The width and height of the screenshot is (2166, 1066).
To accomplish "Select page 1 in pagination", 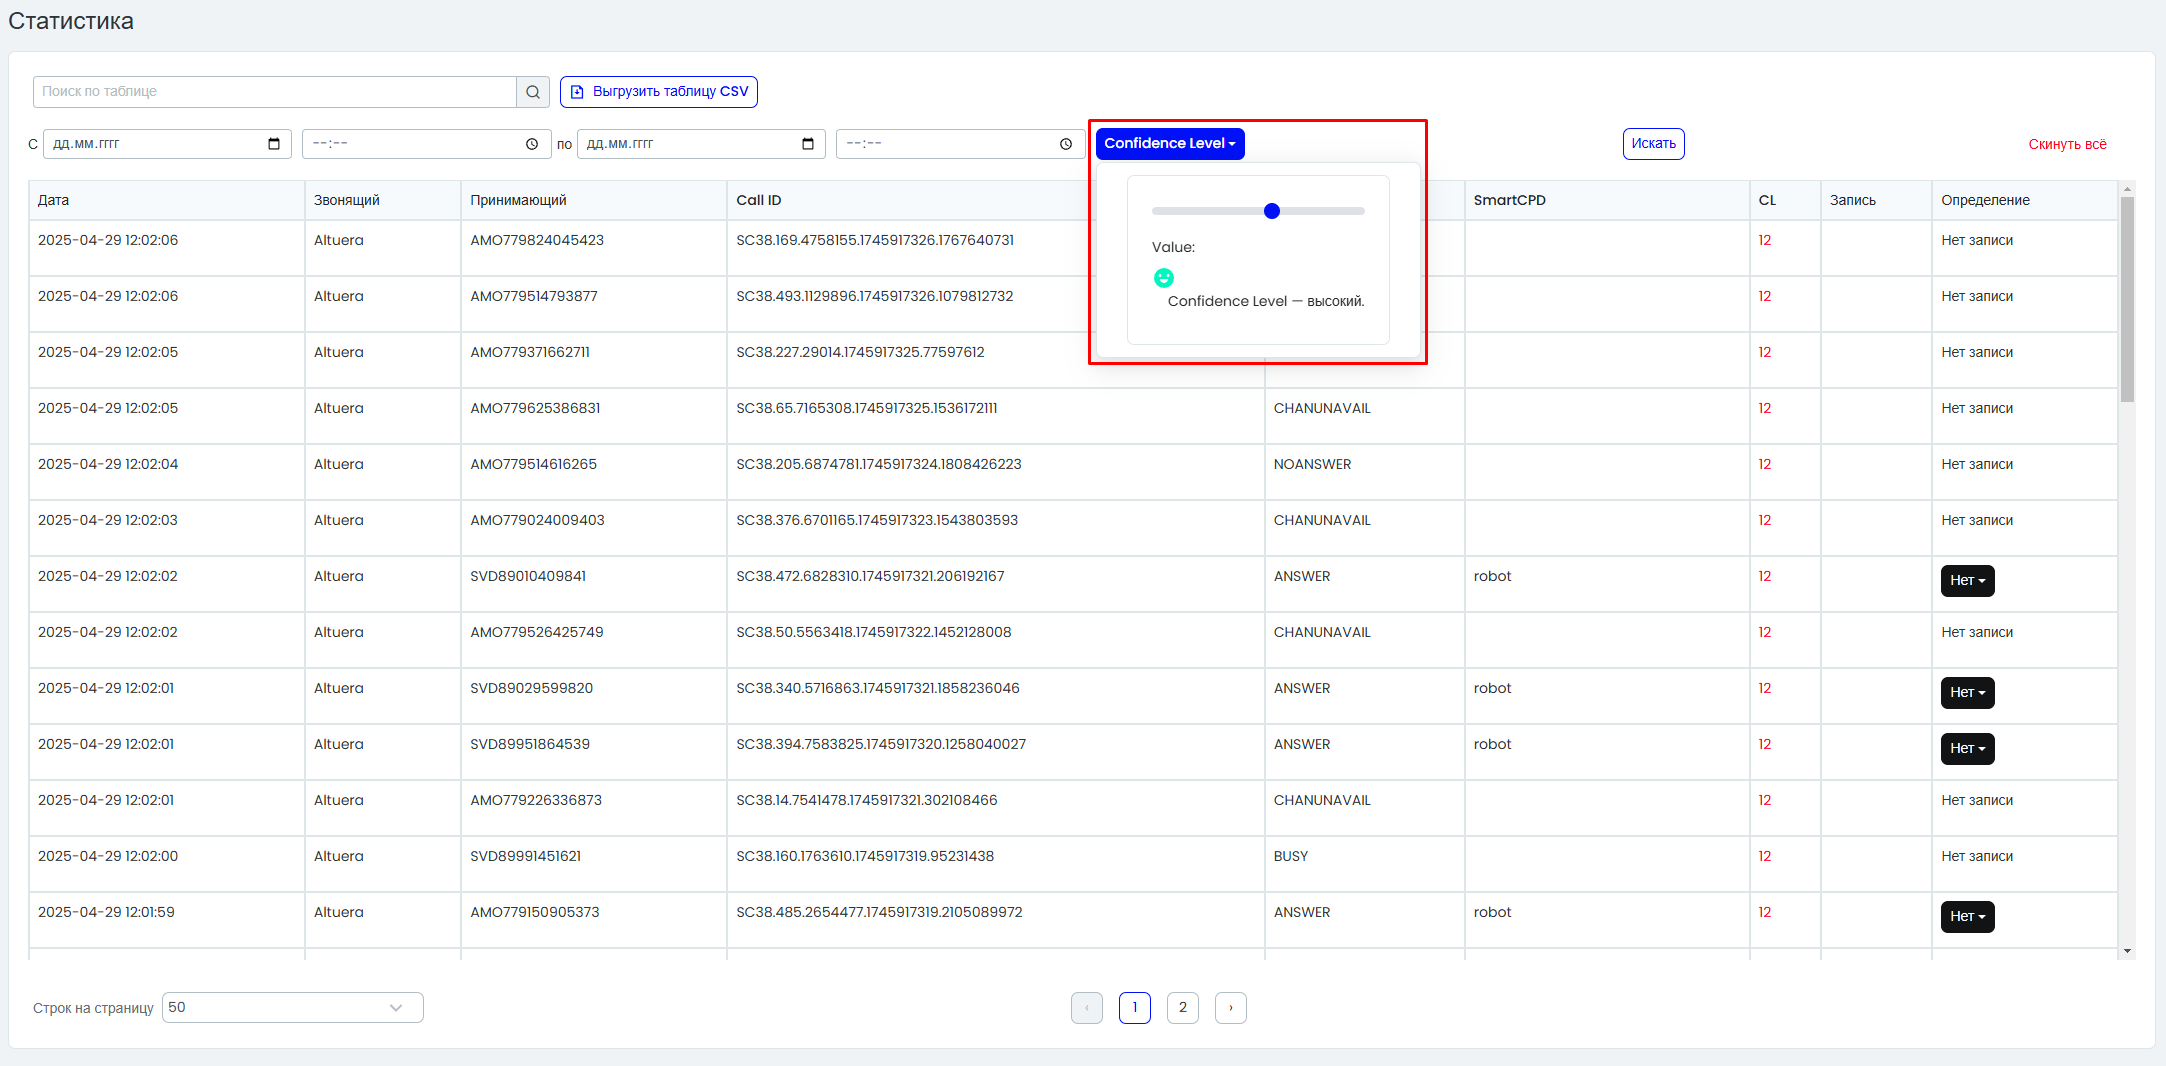I will pos(1135,1008).
